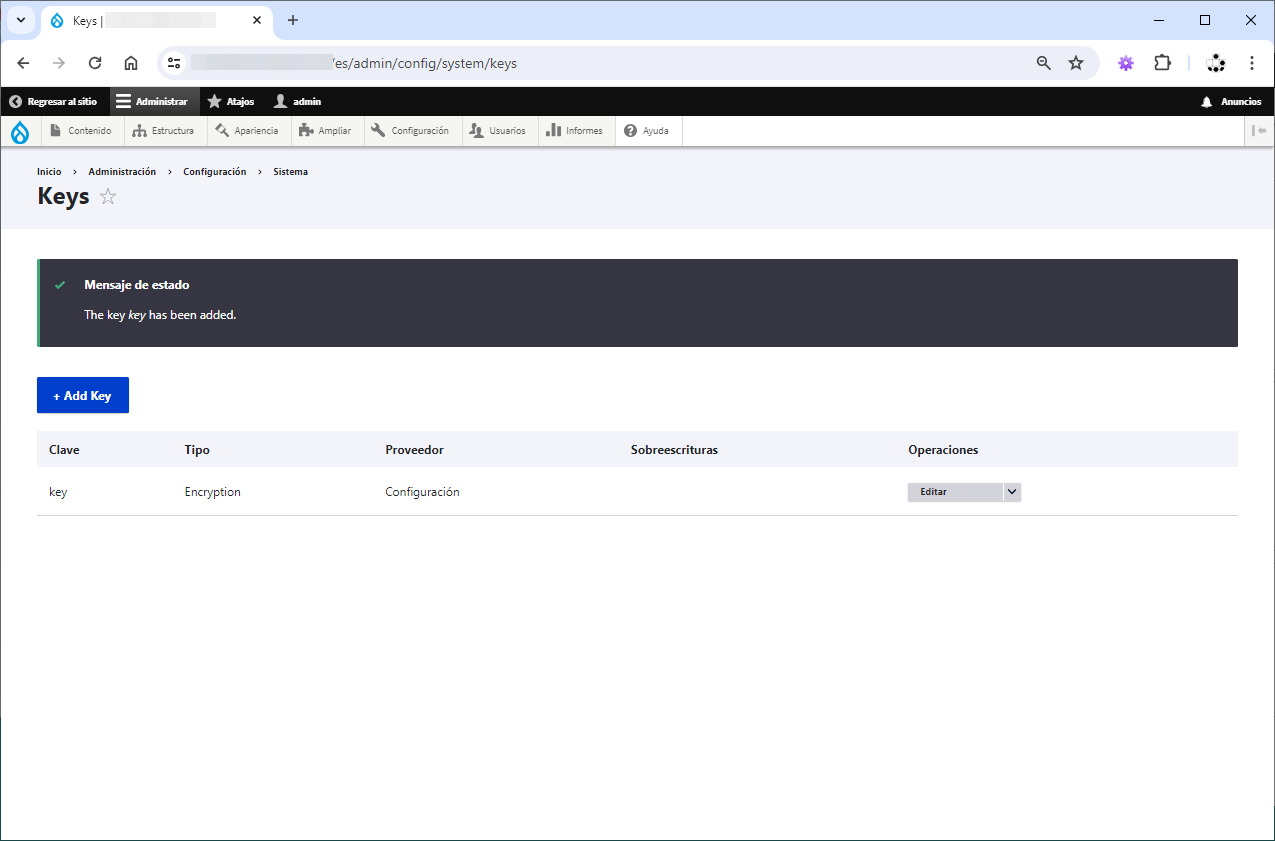Screen dimensions: 1275x841
Task: Click the Drupal logo home icon
Action: [20, 131]
